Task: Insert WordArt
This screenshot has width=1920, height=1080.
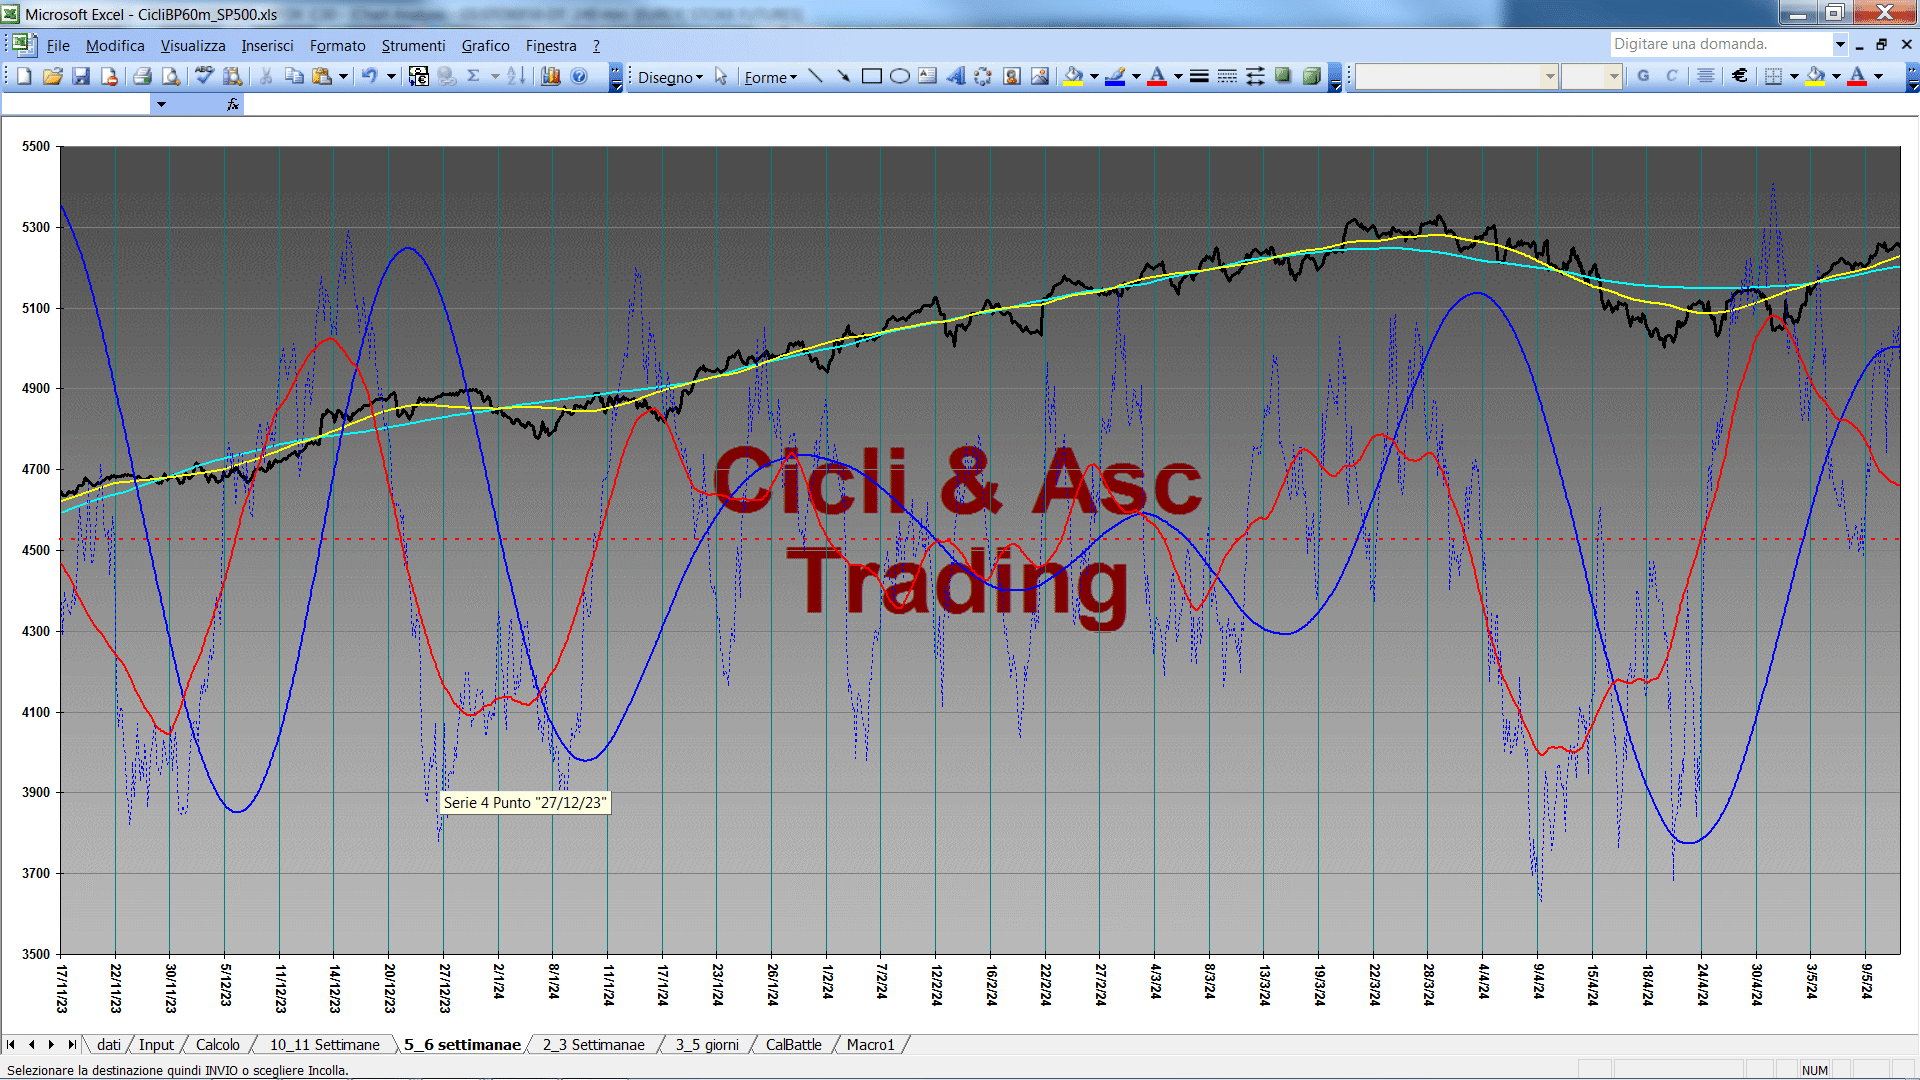Action: pyautogui.click(x=955, y=76)
